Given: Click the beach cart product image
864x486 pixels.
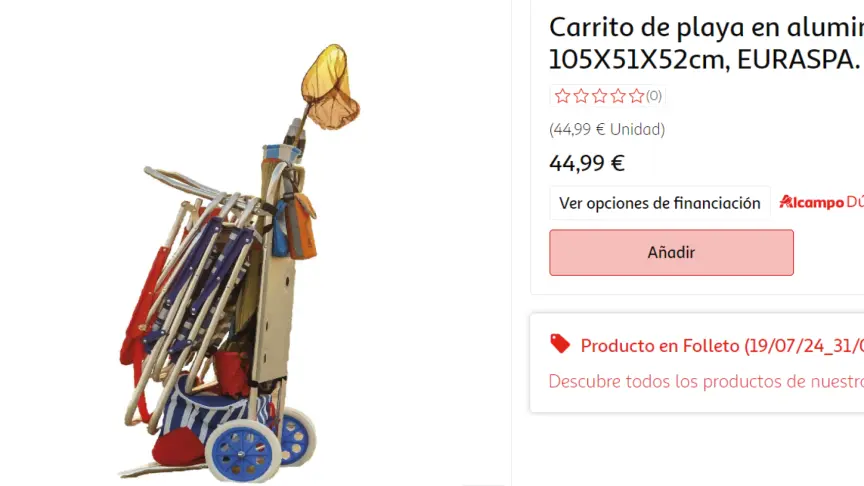Looking at the screenshot, I should pyautogui.click(x=239, y=261).
